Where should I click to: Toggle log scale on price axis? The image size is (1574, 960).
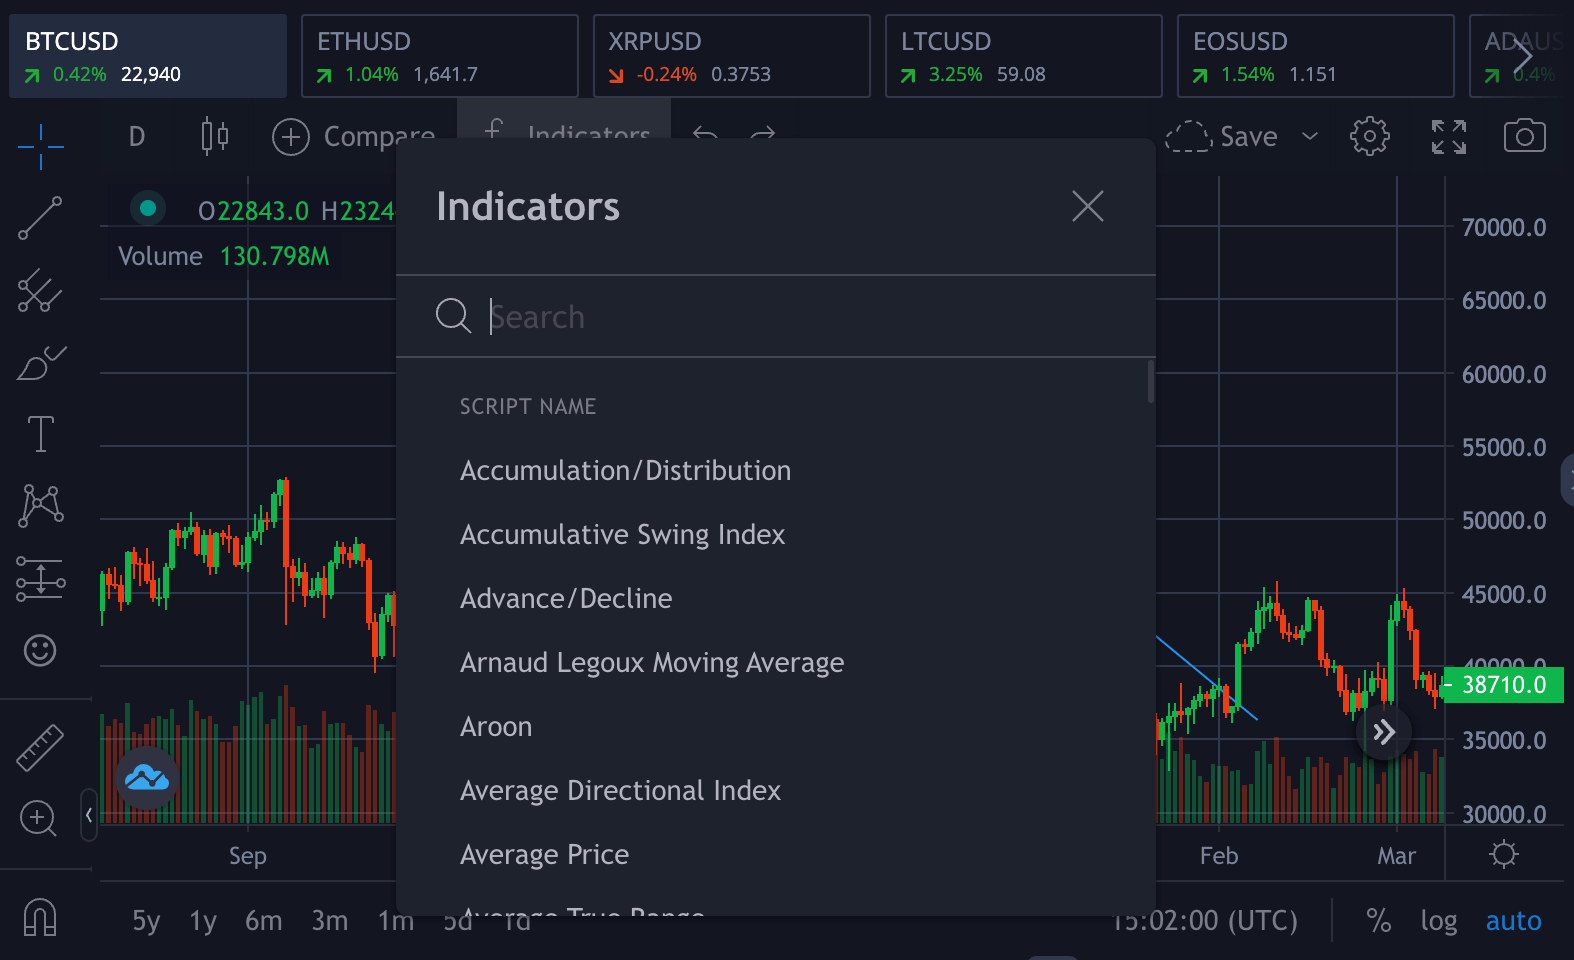1438,921
